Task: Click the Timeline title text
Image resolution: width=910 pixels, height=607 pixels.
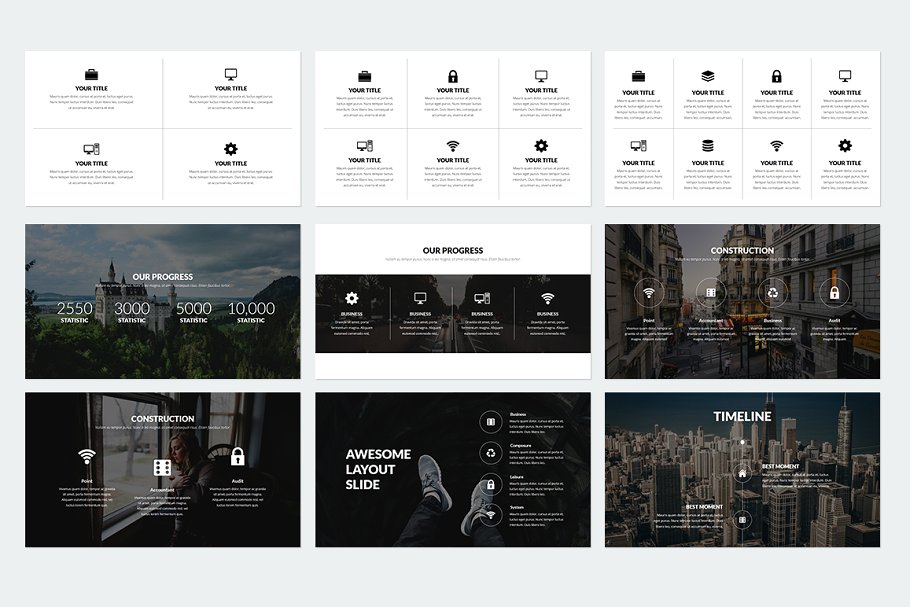Action: pos(742,416)
